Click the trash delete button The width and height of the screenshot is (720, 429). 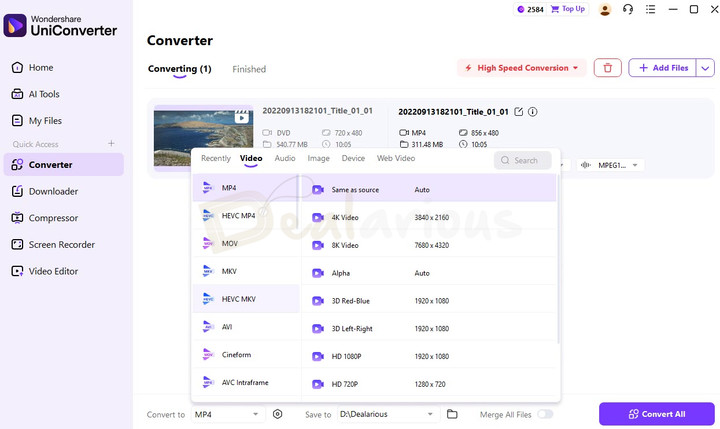(x=608, y=68)
